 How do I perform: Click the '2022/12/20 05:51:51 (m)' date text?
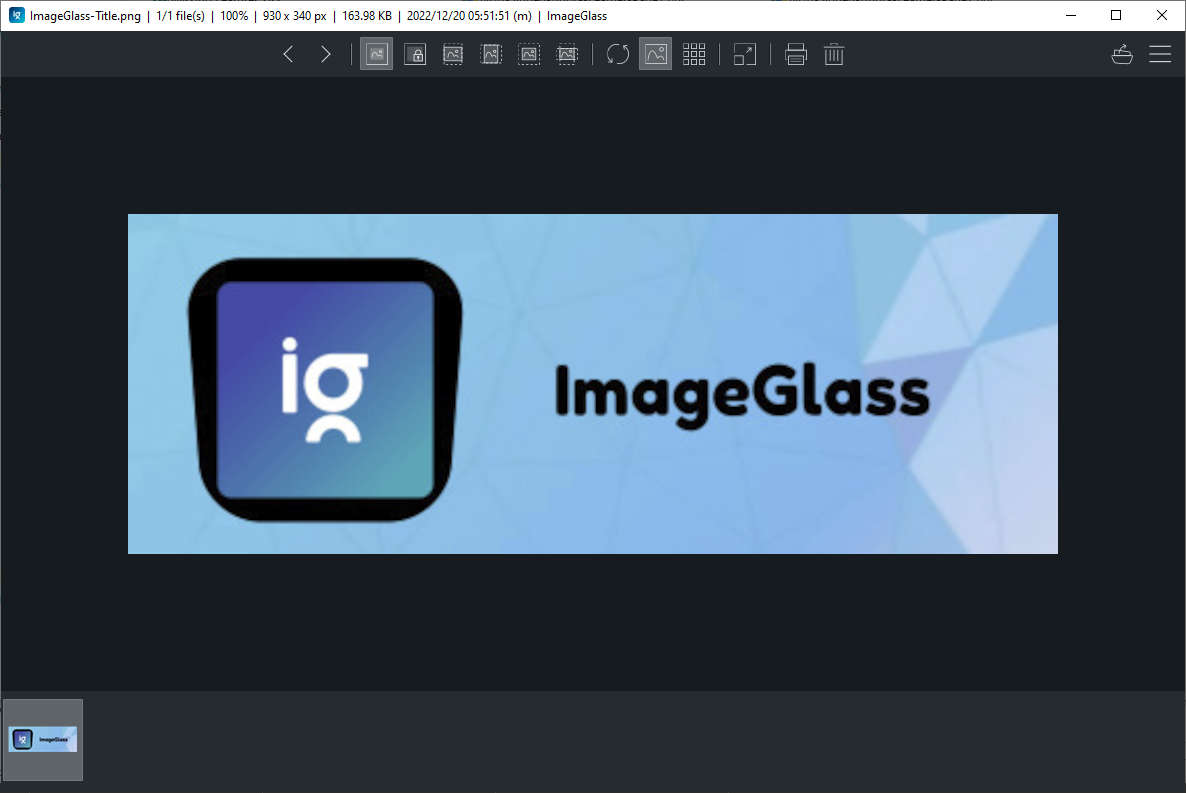coord(469,16)
